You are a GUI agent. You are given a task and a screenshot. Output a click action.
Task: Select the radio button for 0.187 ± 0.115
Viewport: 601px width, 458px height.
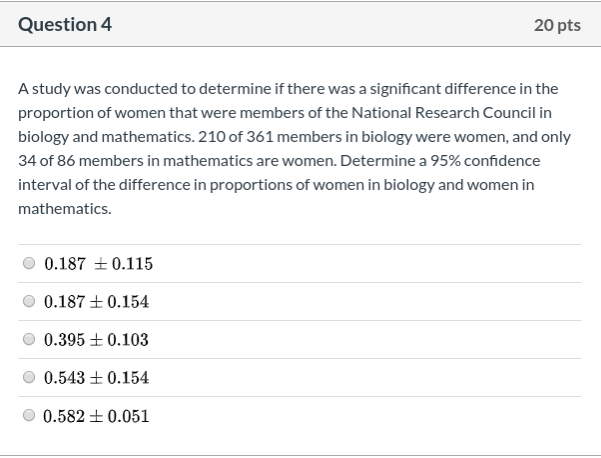pyautogui.click(x=29, y=264)
